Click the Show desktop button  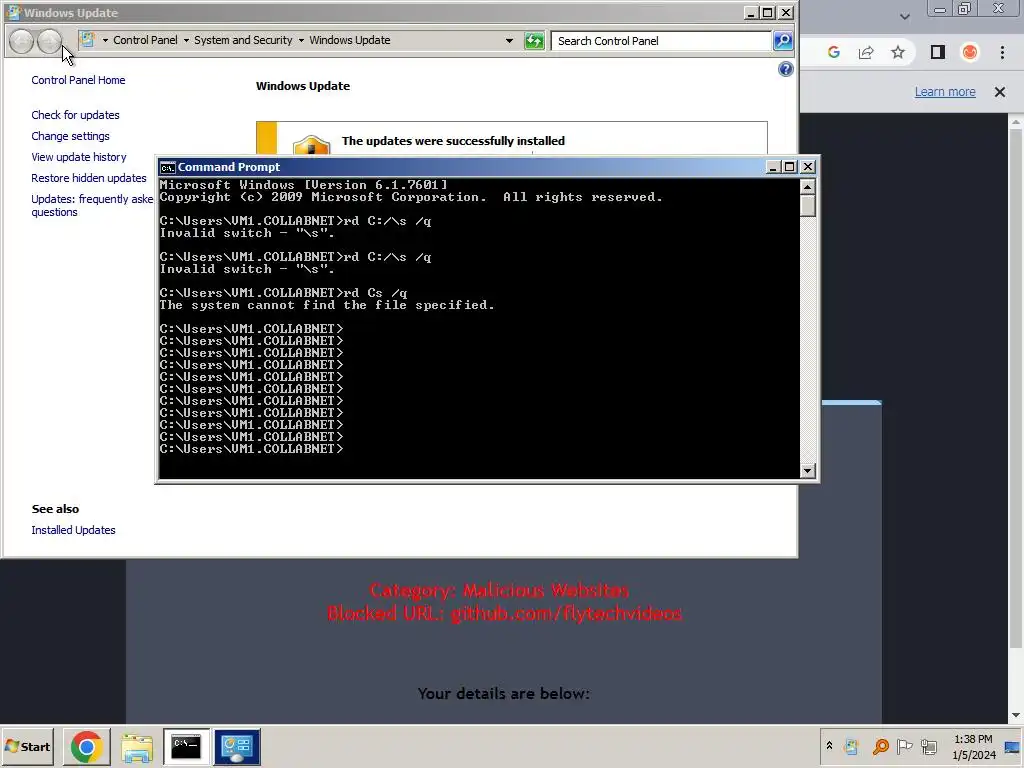pos(1014,746)
